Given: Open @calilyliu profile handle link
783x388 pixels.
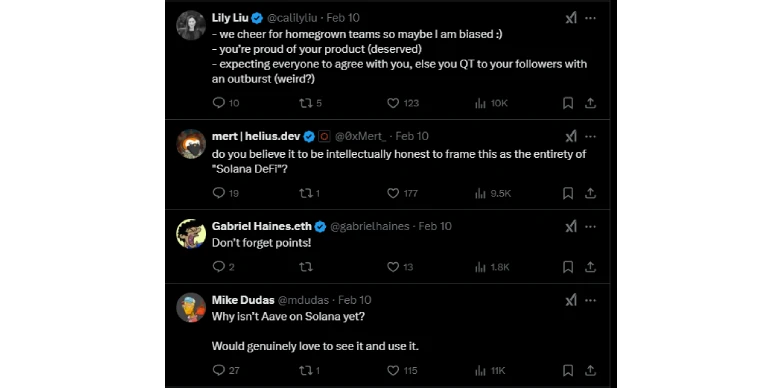Looking at the screenshot, I should 292,18.
